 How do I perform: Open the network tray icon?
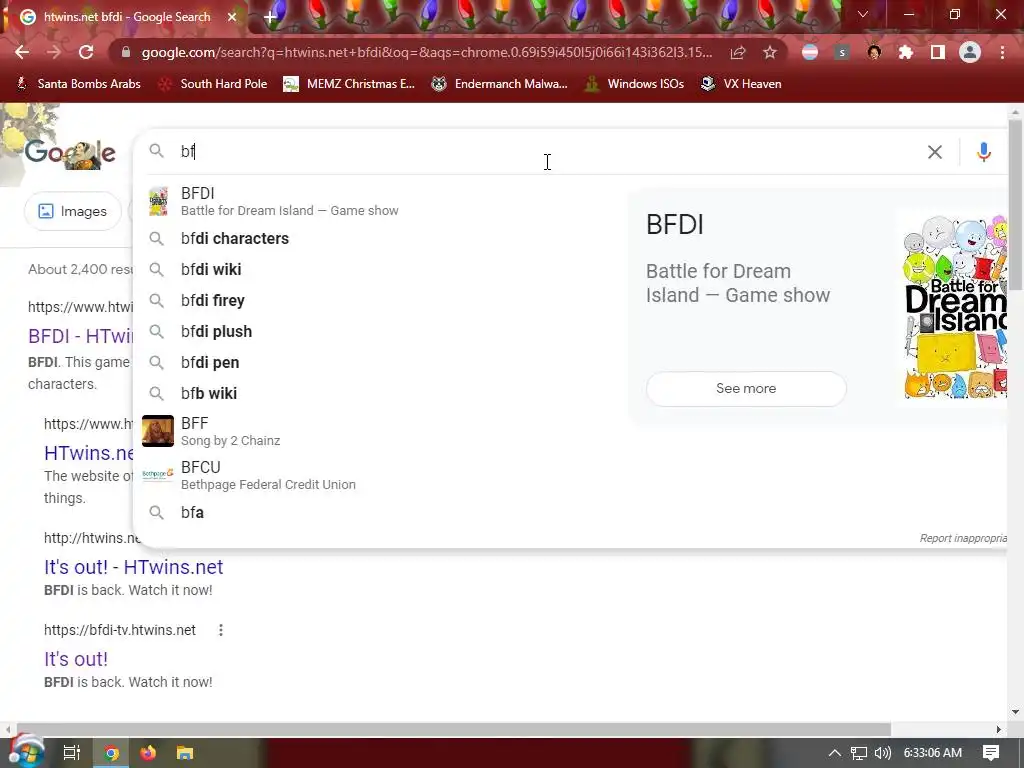859,753
